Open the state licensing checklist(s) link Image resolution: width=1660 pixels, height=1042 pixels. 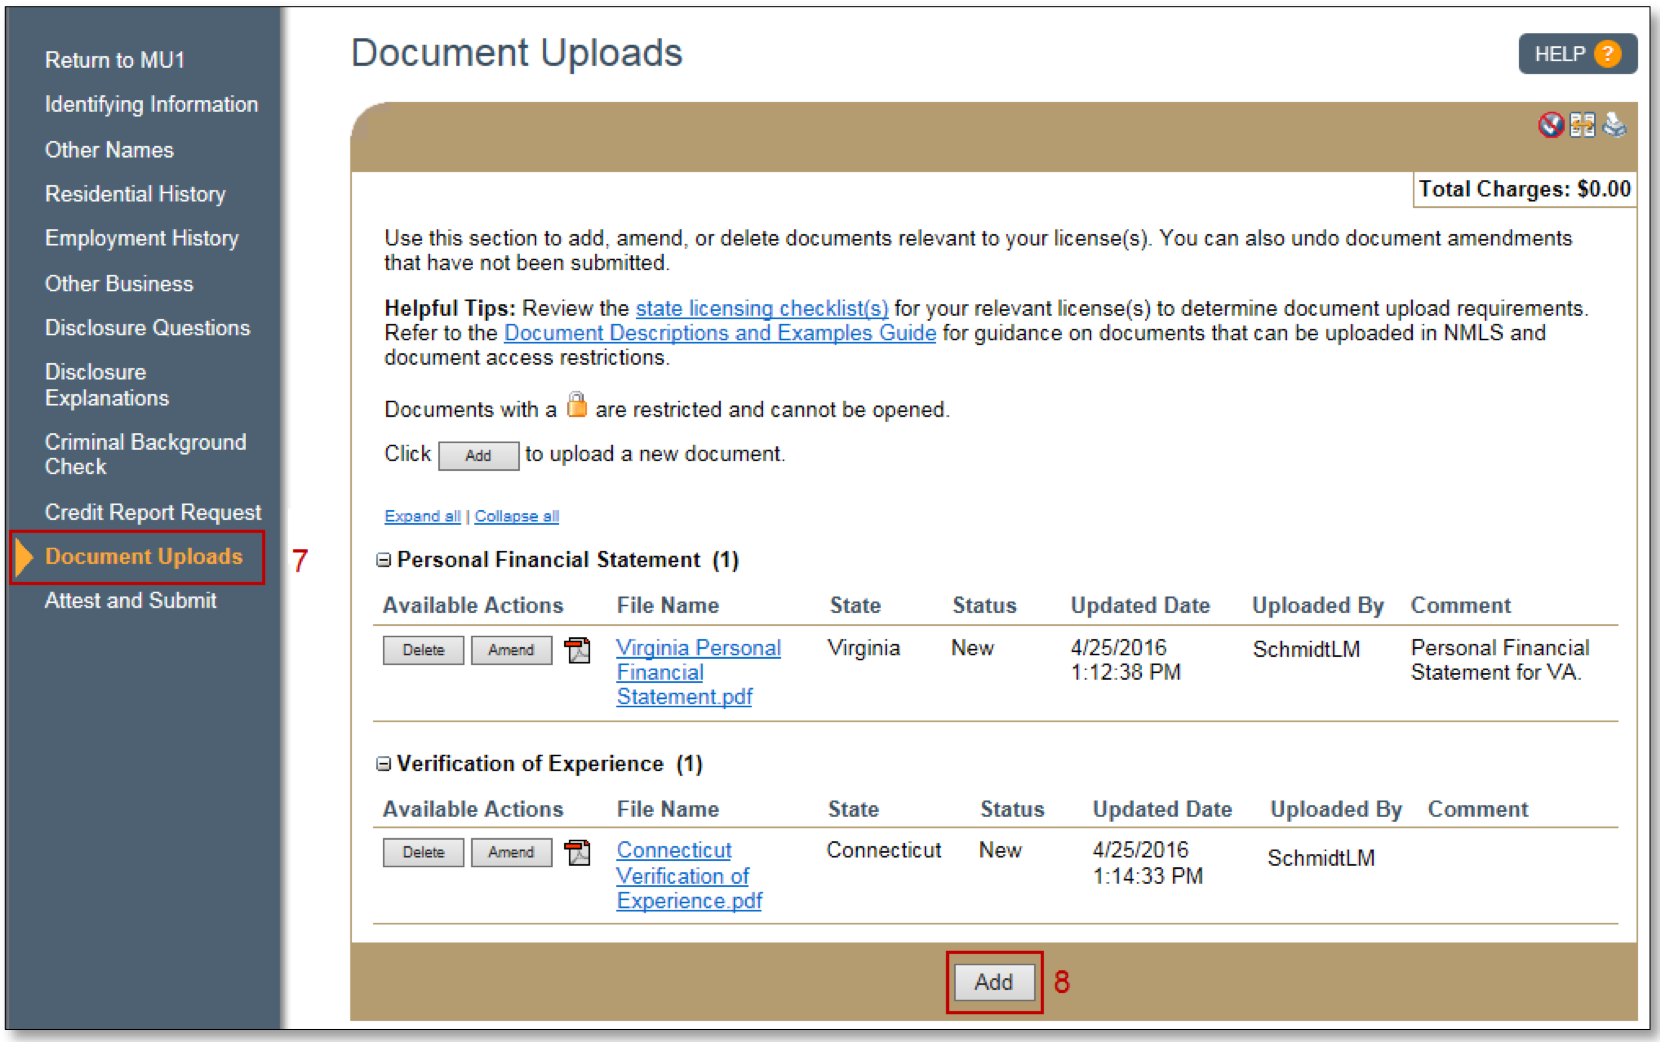click(x=762, y=308)
